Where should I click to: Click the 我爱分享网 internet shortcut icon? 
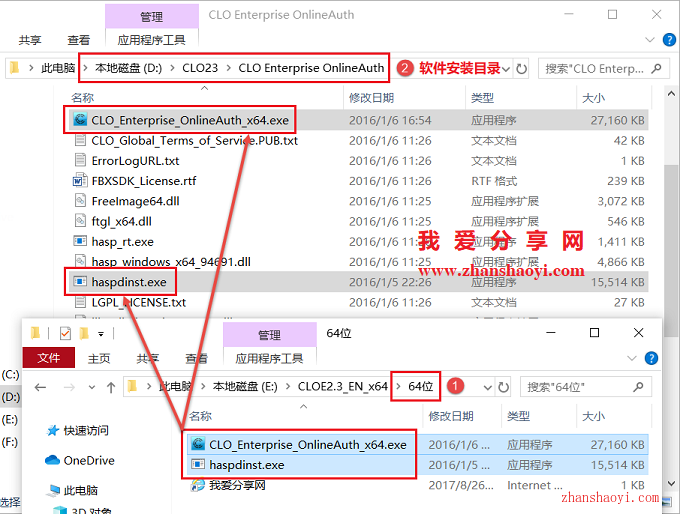198,485
